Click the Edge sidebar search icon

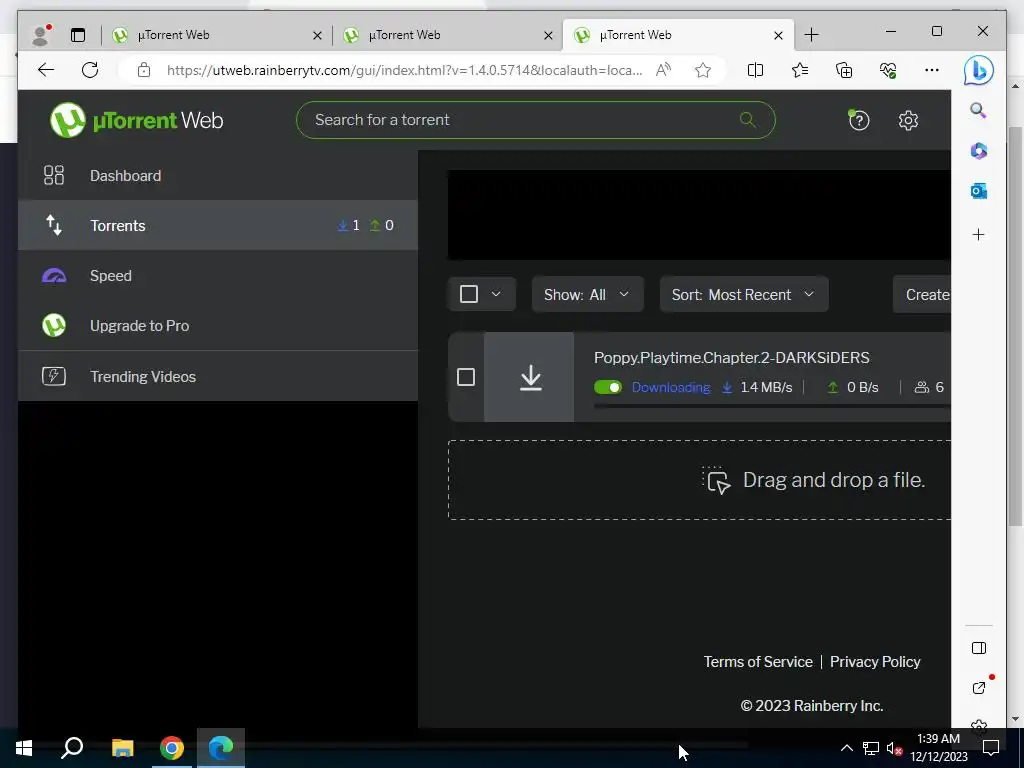coord(978,110)
